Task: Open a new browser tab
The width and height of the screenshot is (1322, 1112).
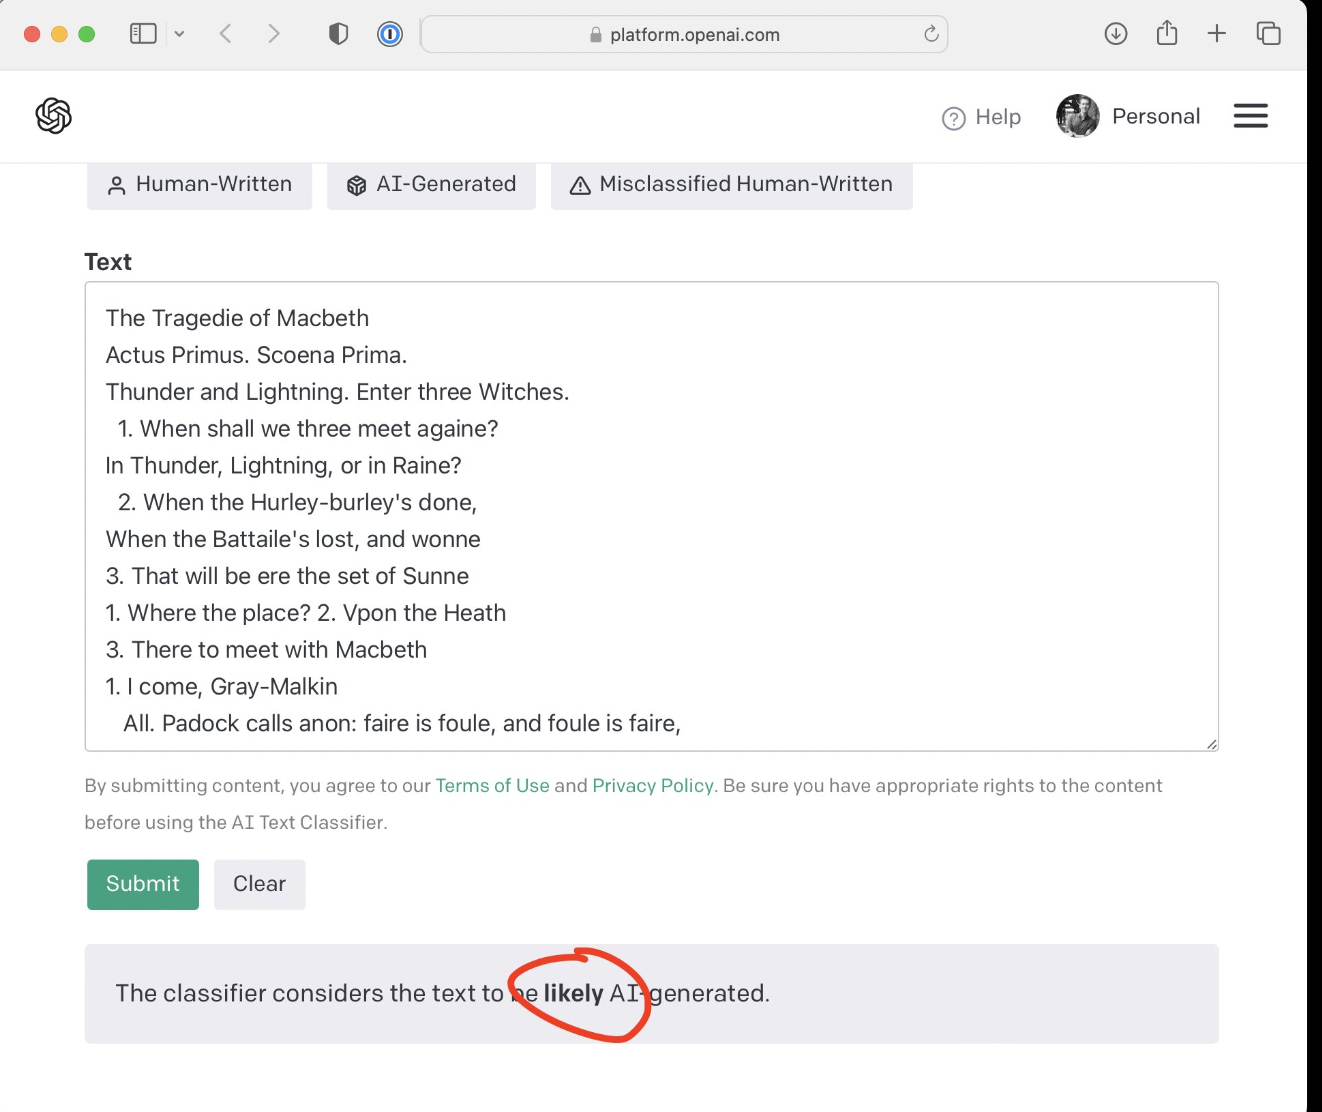Action: point(1217,33)
